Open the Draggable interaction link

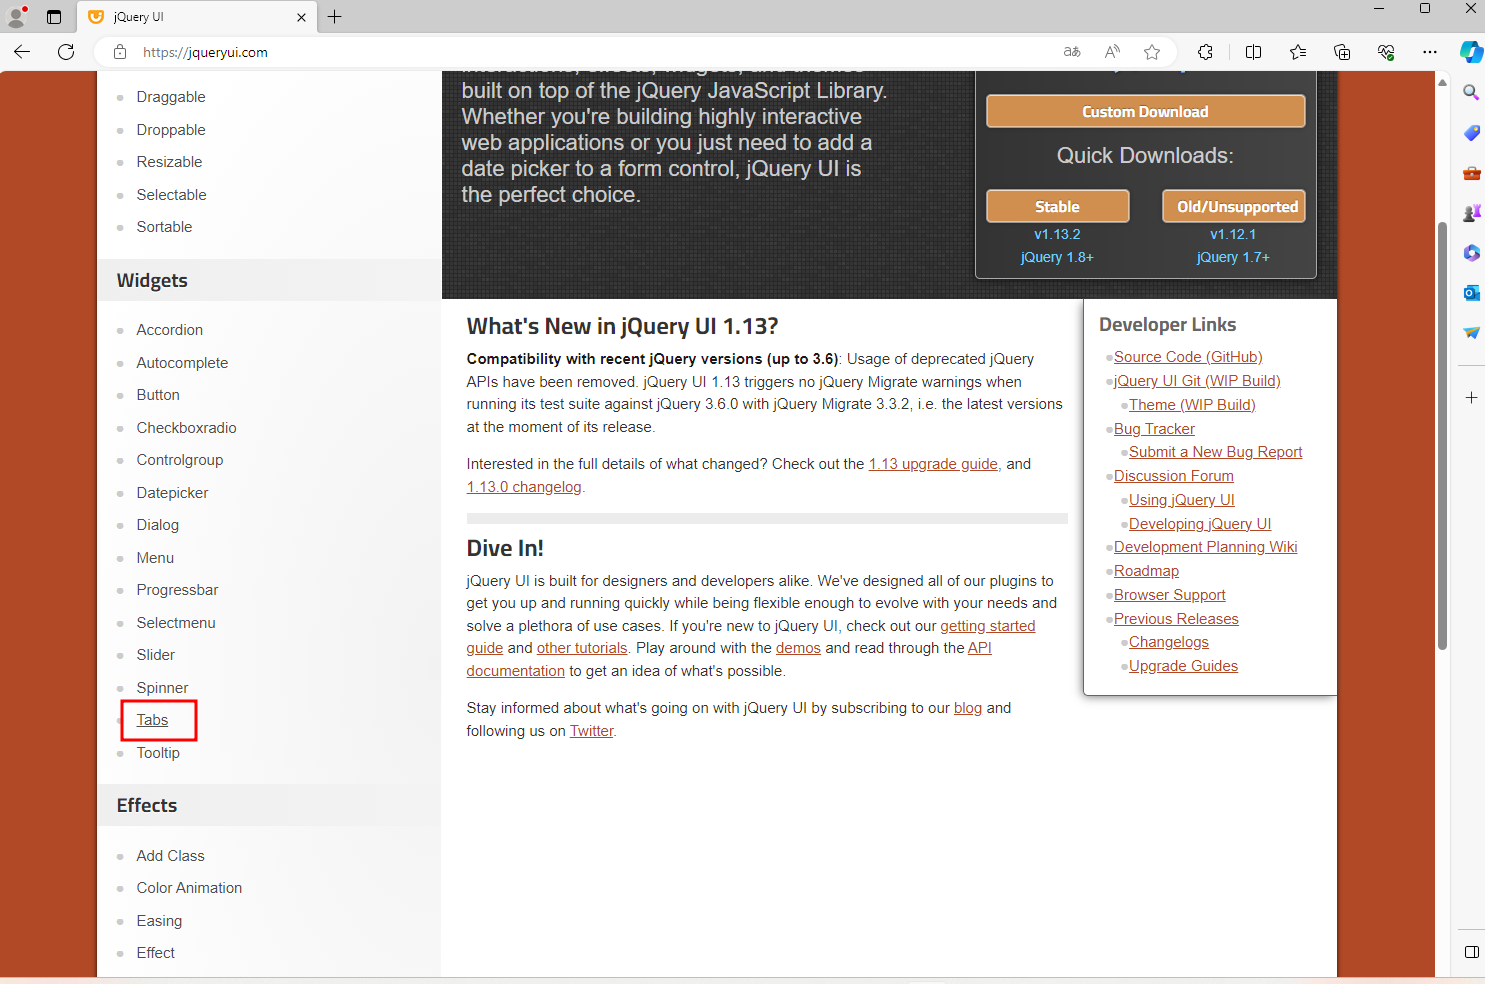[171, 97]
